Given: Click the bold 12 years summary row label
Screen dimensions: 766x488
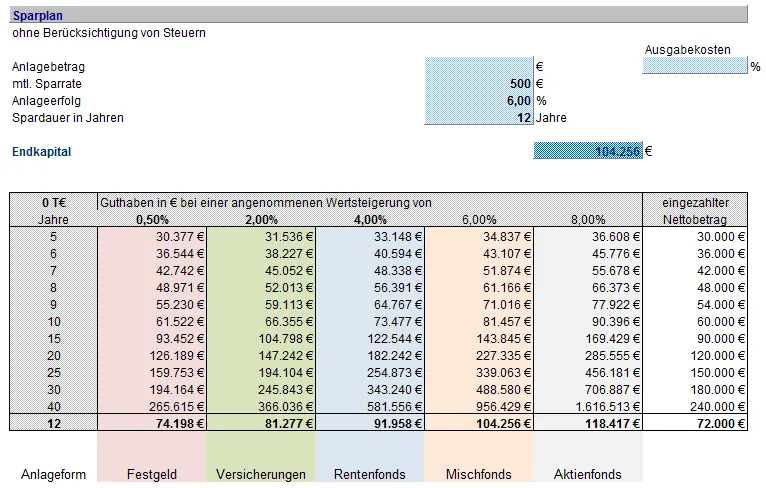Looking at the screenshot, I should 53,423.
